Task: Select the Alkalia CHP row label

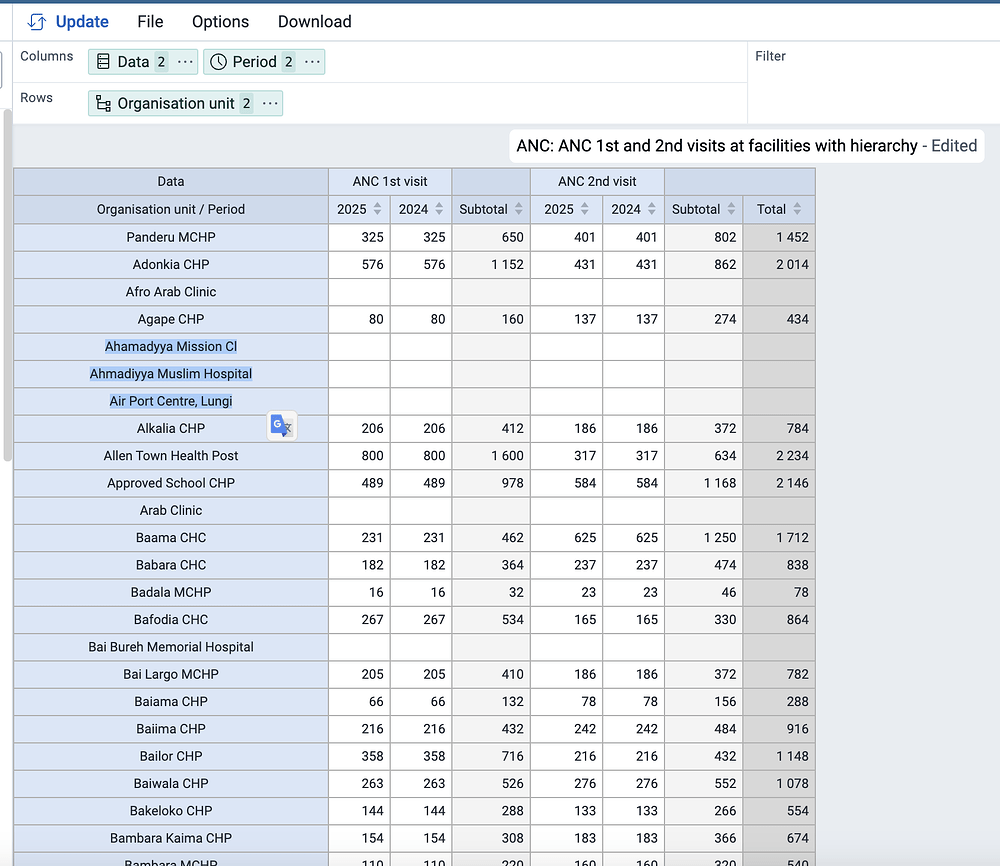Action: [x=171, y=429]
